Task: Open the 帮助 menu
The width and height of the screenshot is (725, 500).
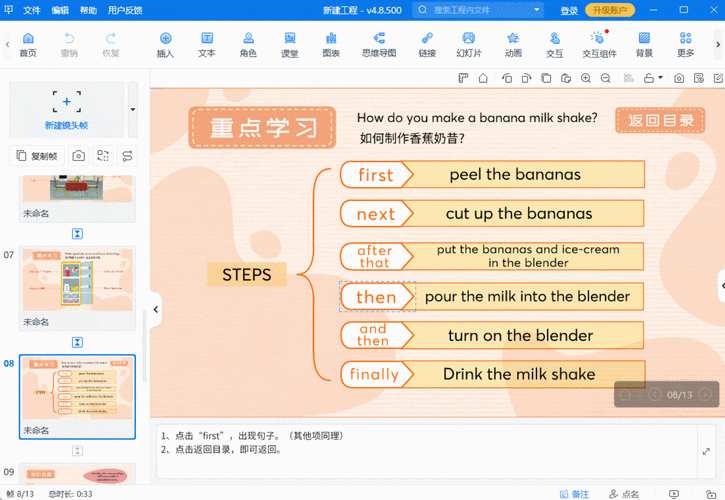Action: 88,10
